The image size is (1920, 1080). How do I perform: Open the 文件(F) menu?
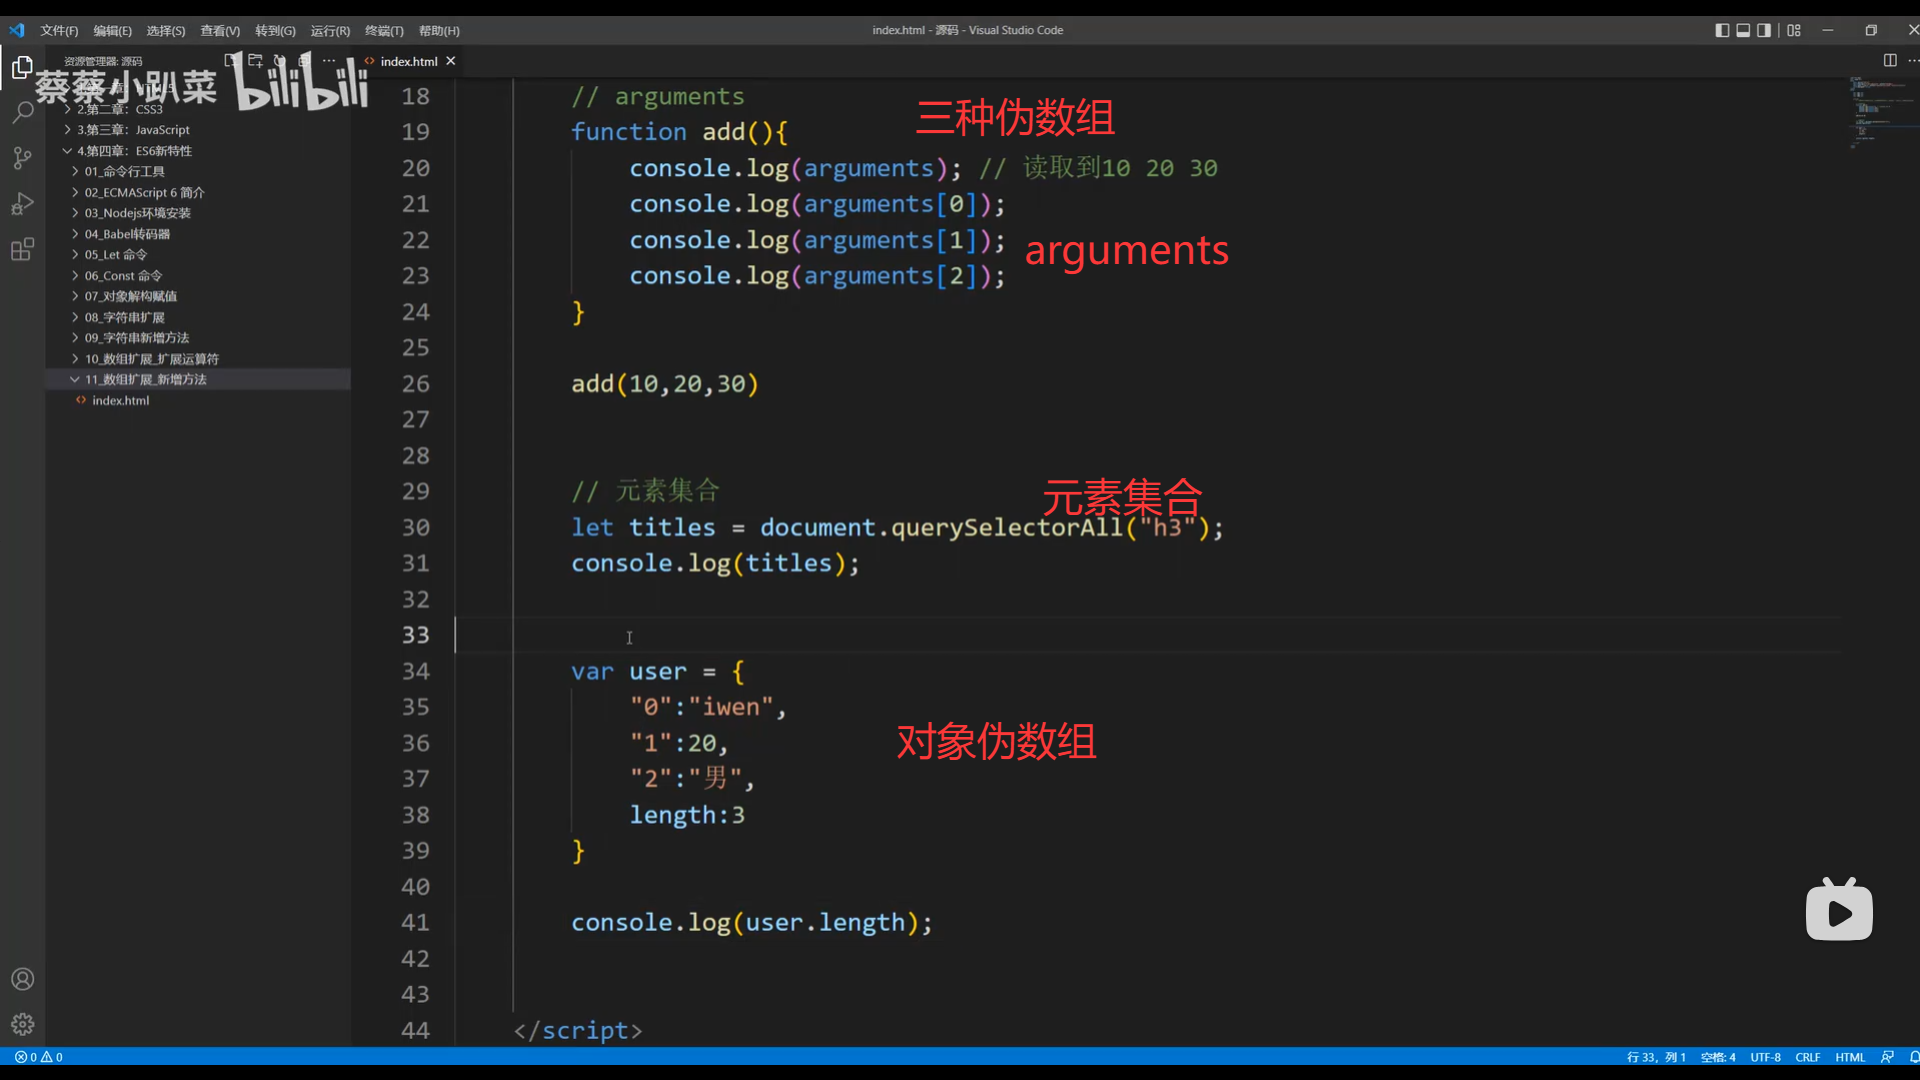point(59,31)
